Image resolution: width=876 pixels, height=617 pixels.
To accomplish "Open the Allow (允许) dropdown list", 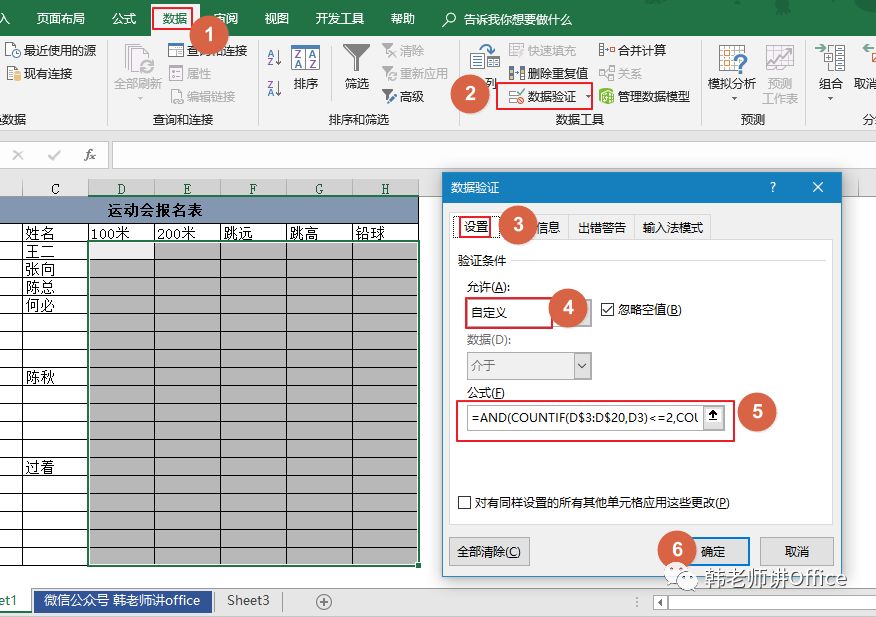I will 581,313.
